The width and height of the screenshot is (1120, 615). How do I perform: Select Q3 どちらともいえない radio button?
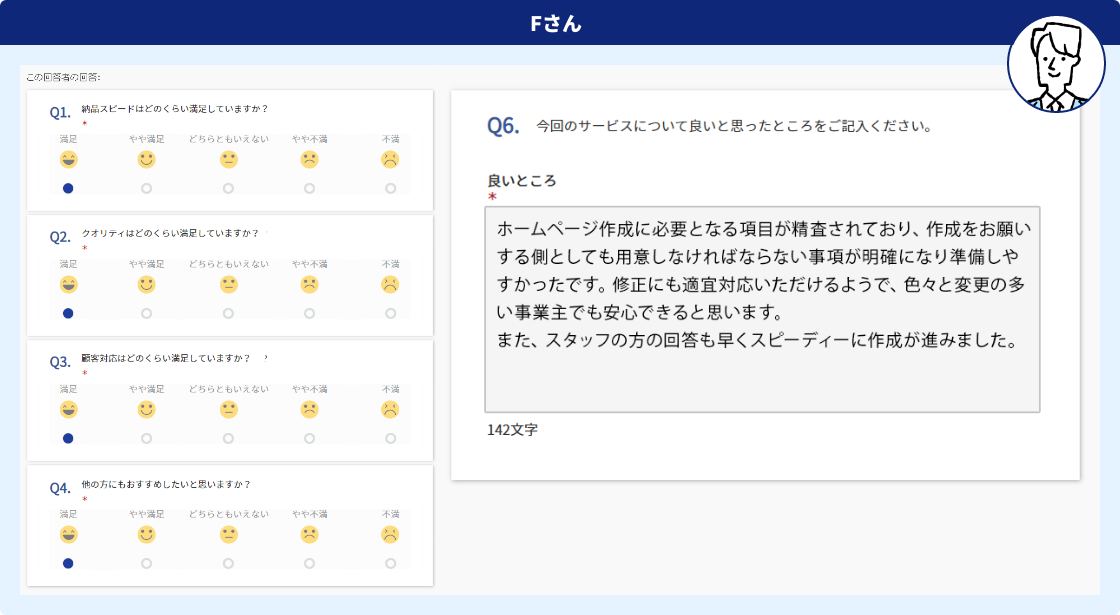tap(229, 438)
